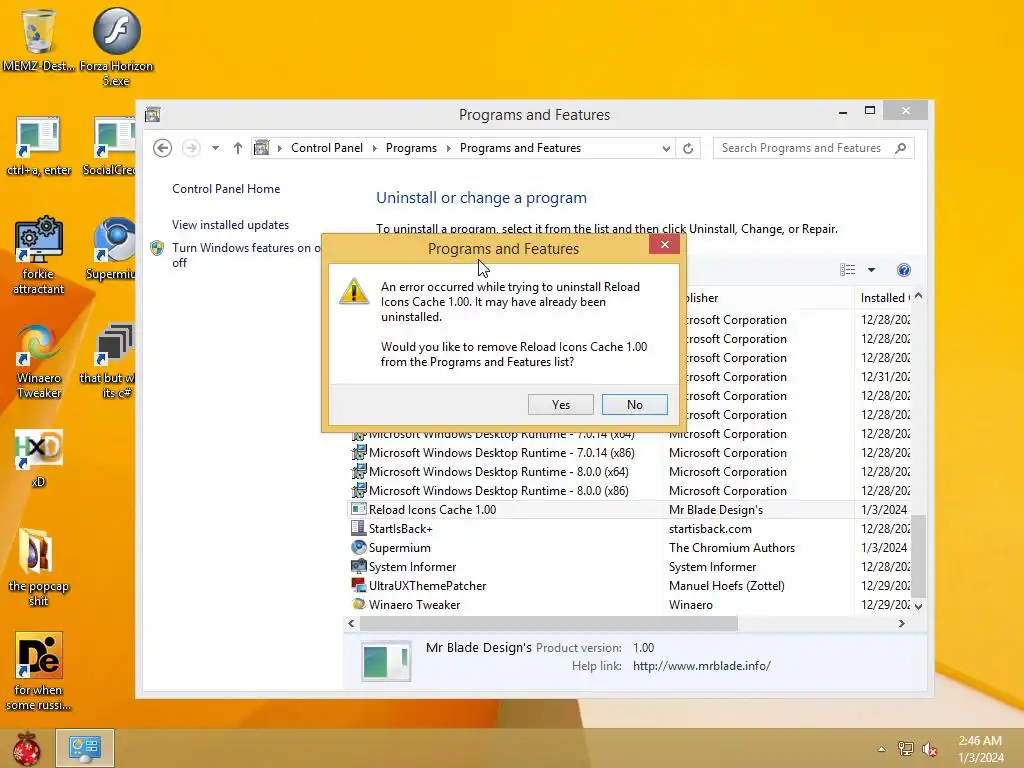Select Programs in the address breadcrumb
Image resolution: width=1024 pixels, height=768 pixels.
pos(411,148)
